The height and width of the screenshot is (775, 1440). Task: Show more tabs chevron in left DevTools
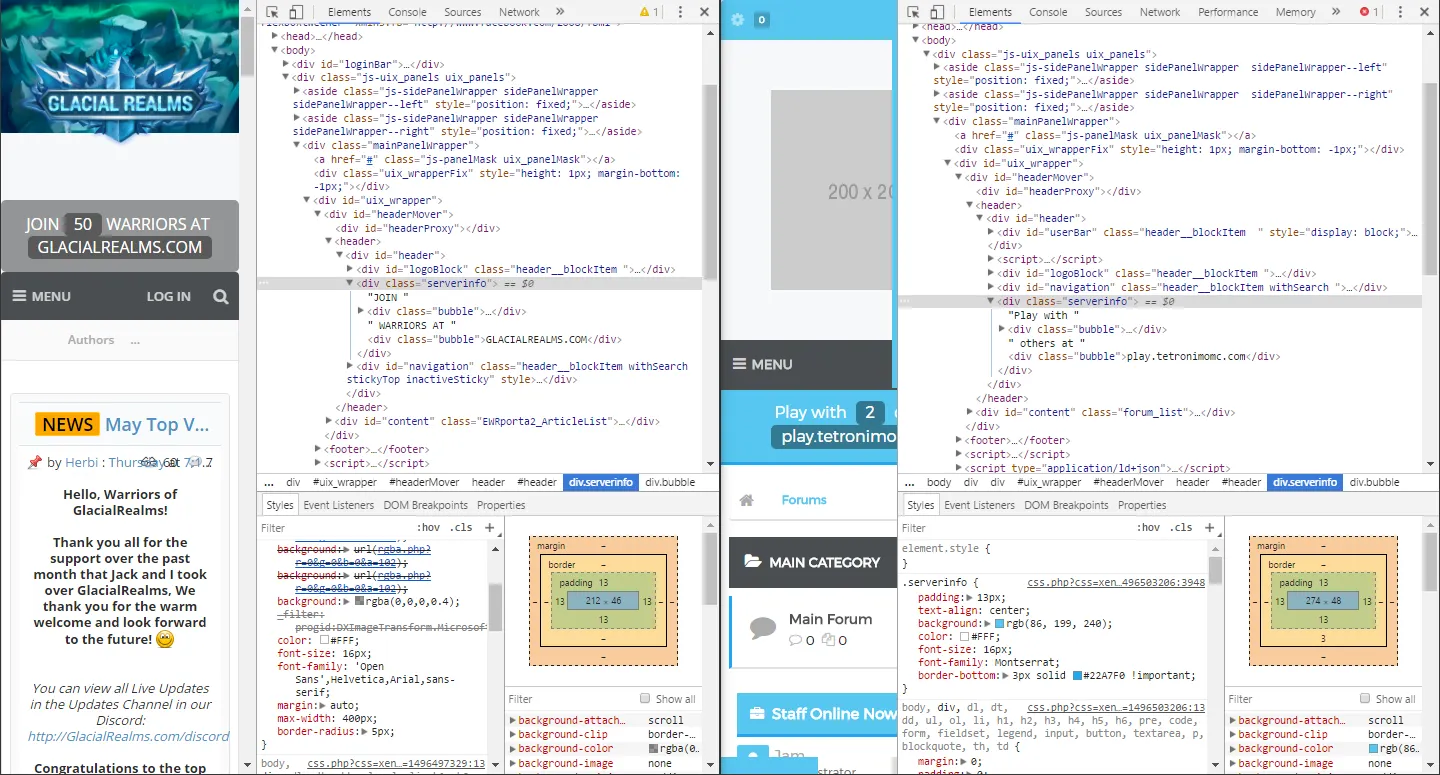[x=562, y=12]
